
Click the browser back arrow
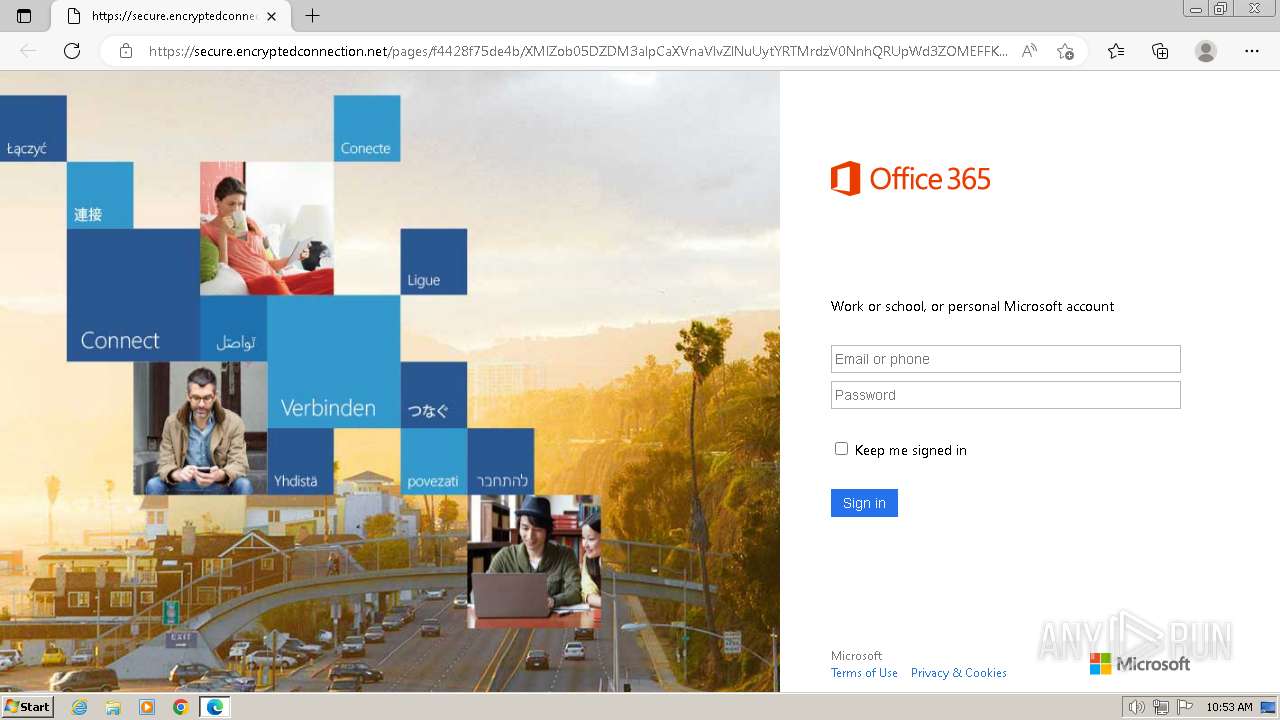coord(28,51)
